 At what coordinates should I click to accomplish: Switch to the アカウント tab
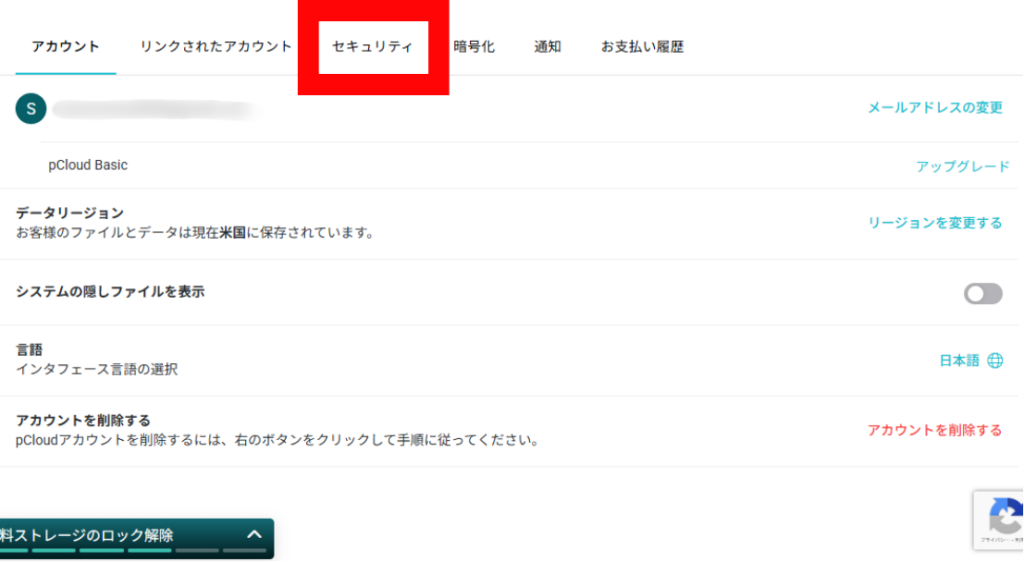[66, 47]
